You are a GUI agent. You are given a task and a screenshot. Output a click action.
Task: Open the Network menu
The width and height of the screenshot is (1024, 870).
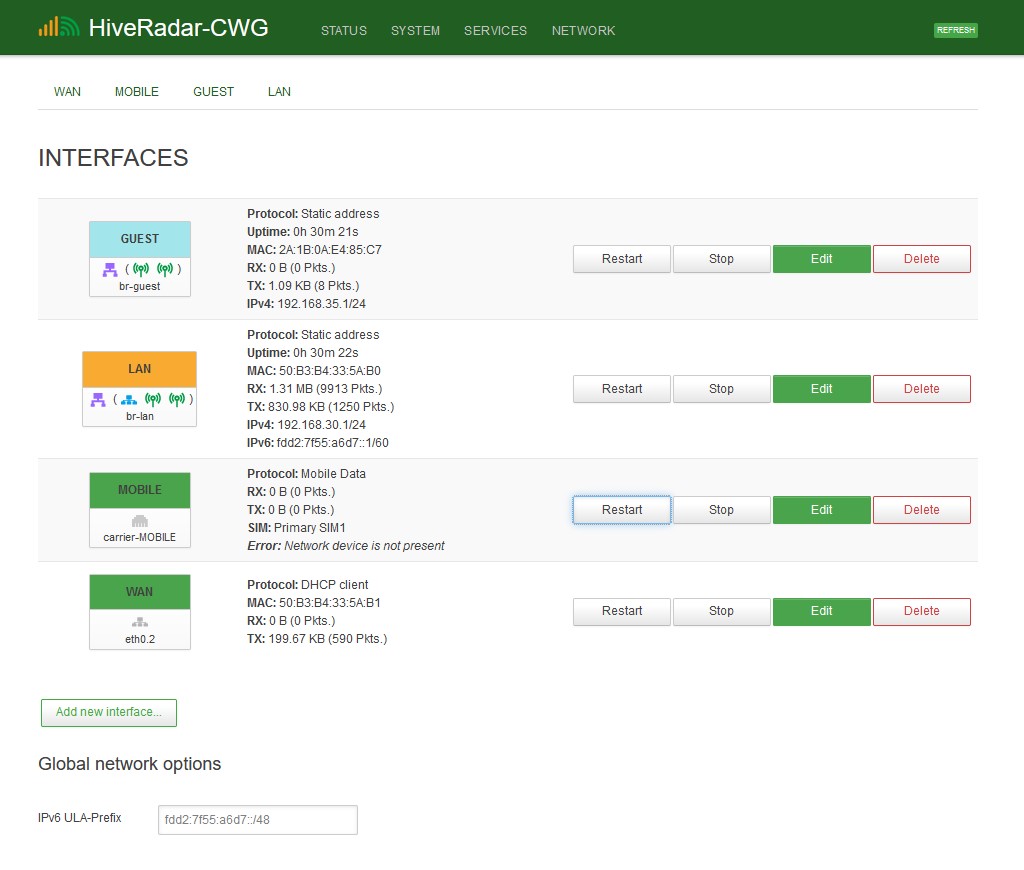(583, 31)
